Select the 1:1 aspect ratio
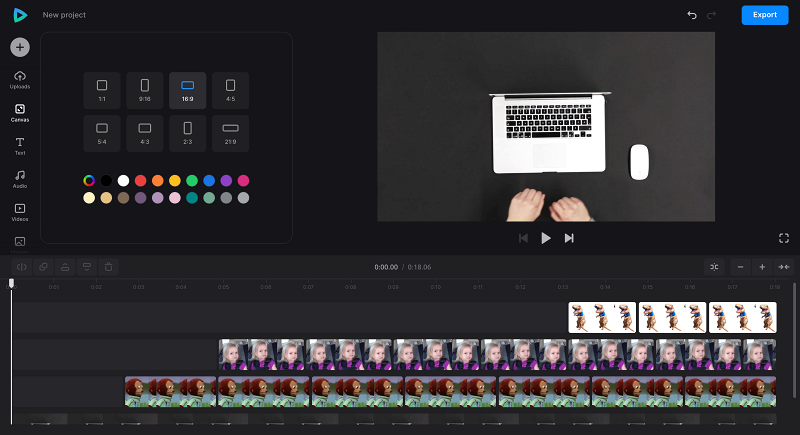Viewport: 800px width, 435px height. pyautogui.click(x=102, y=90)
